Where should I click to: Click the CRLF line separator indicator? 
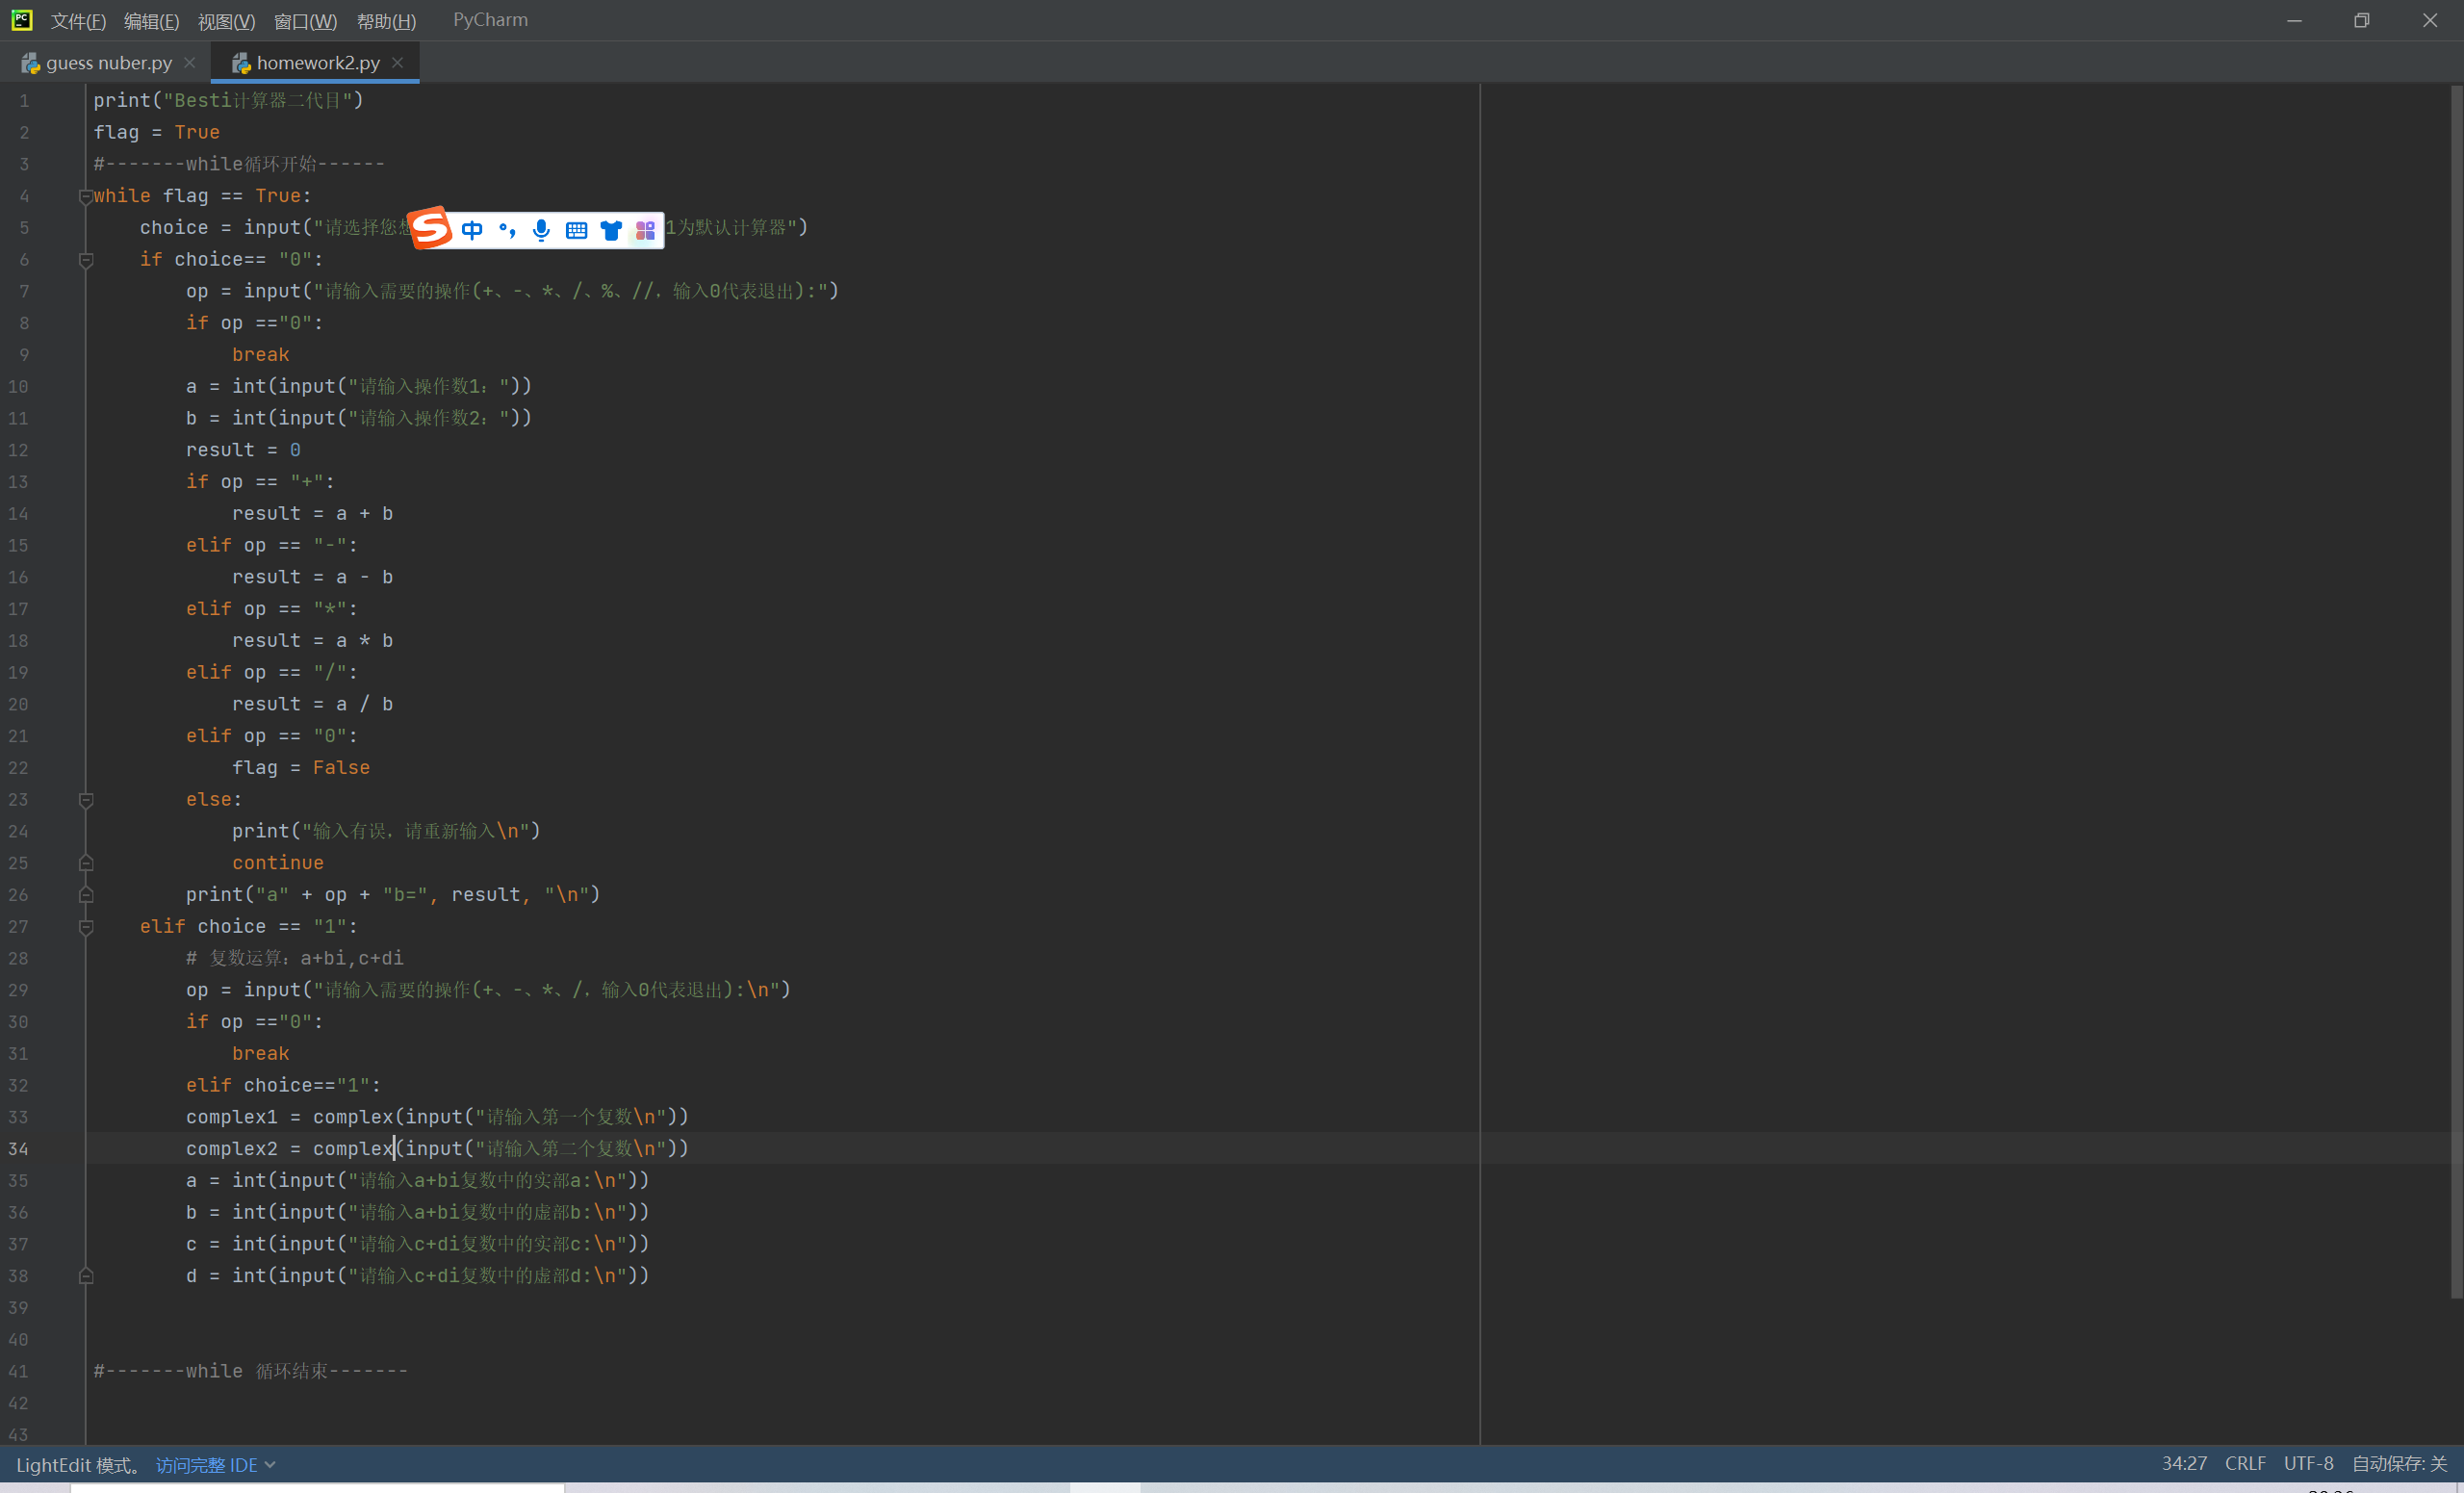tap(2245, 1463)
